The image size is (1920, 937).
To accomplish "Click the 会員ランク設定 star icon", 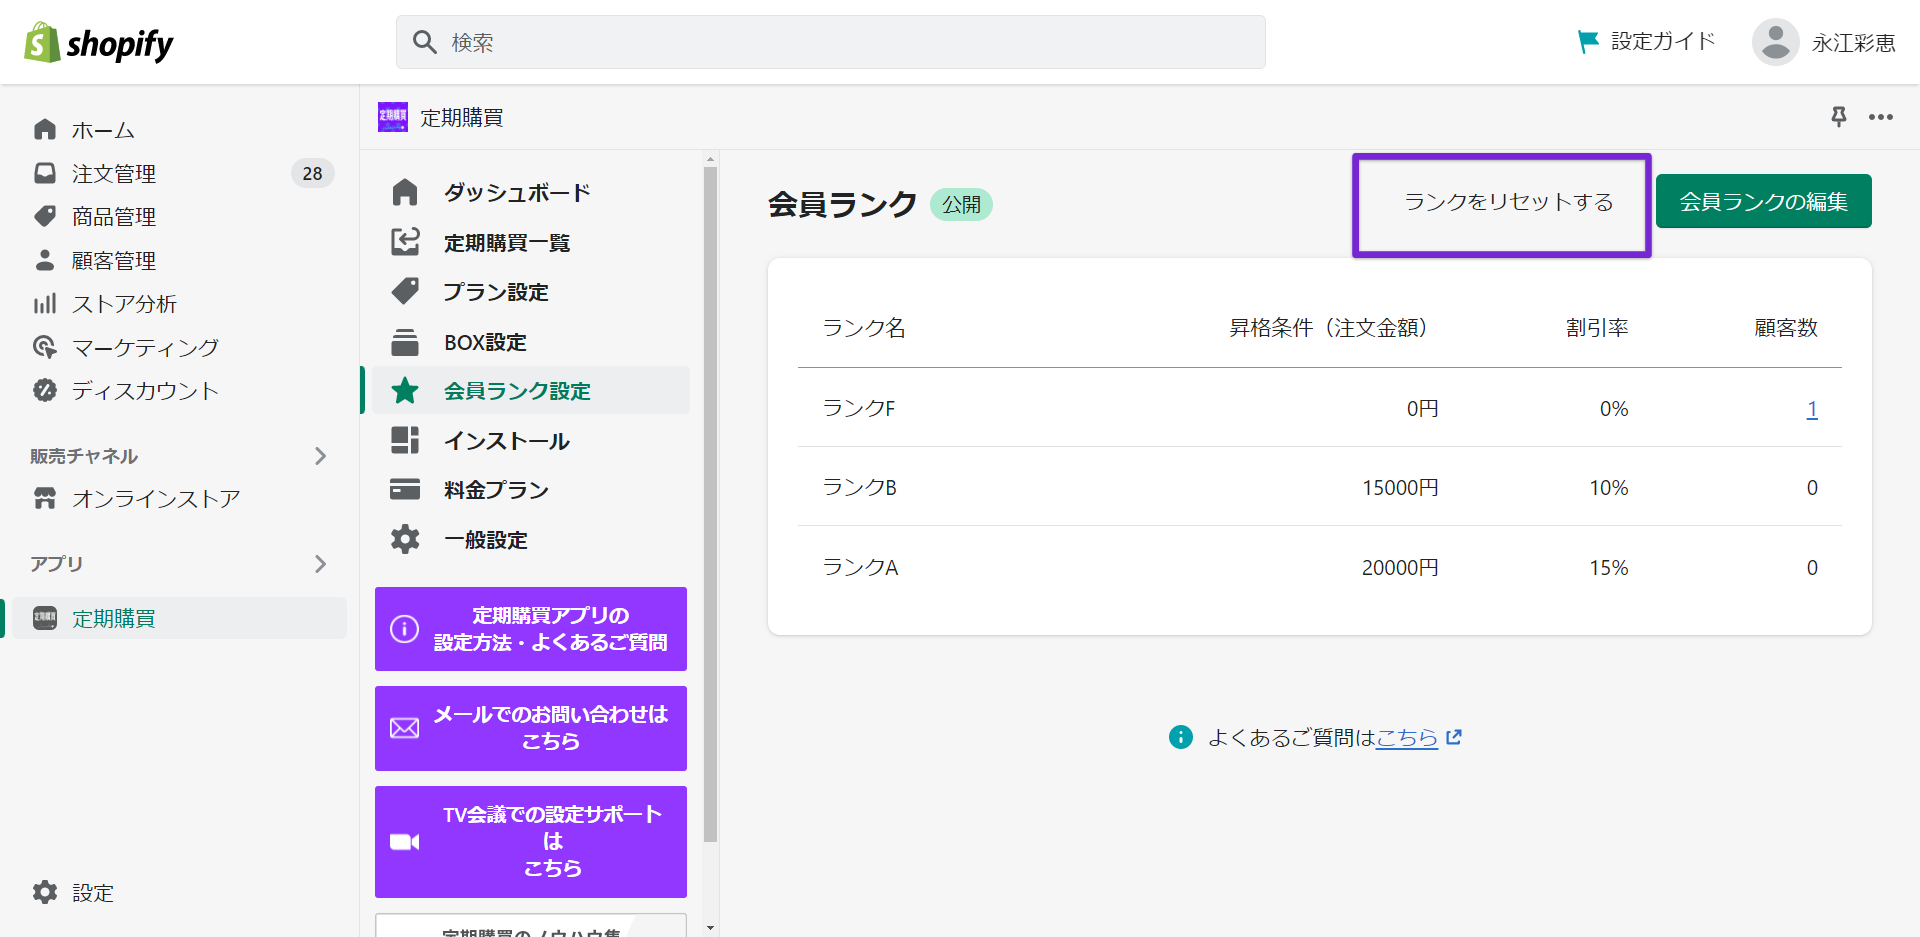I will (405, 391).
